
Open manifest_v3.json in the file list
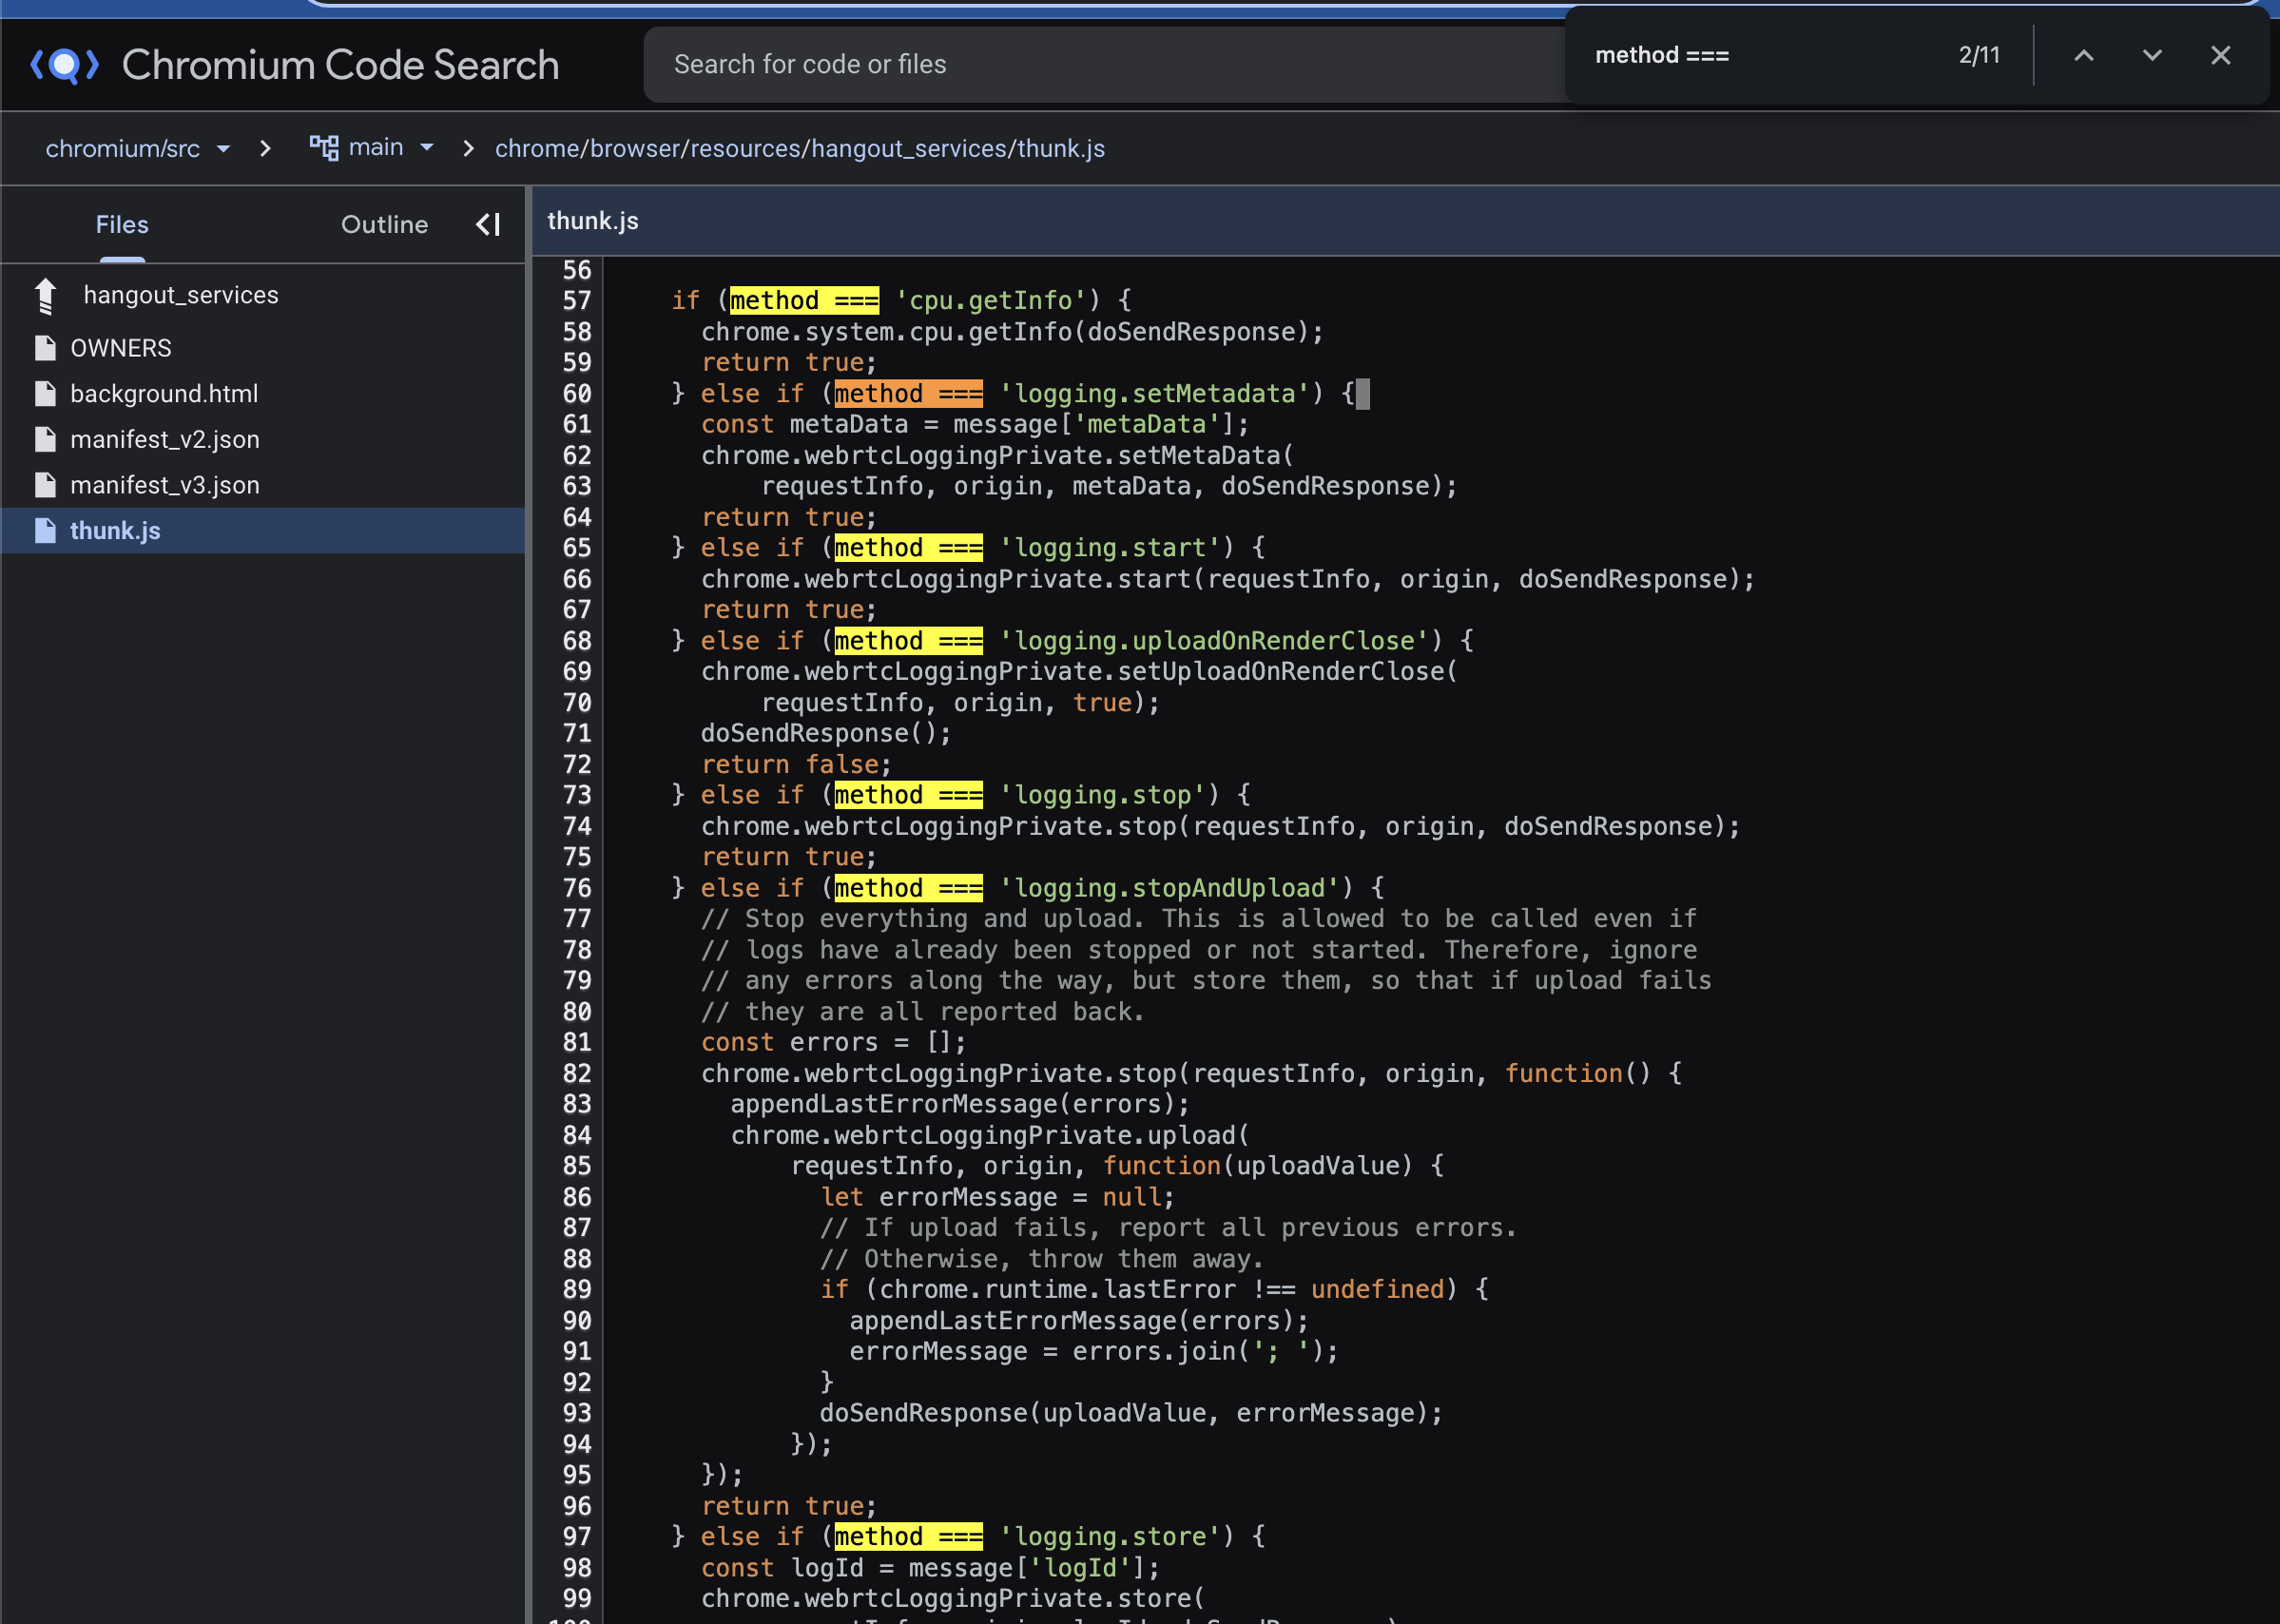click(165, 485)
